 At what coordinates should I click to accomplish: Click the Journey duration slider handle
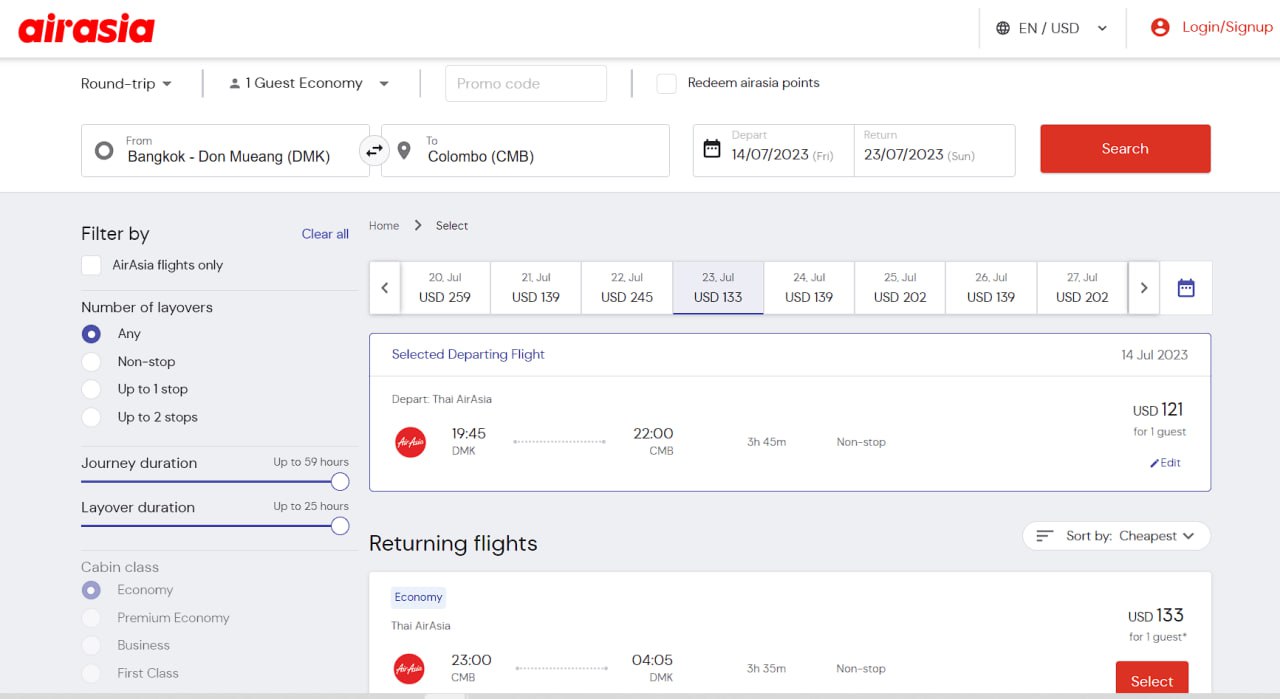(x=340, y=482)
